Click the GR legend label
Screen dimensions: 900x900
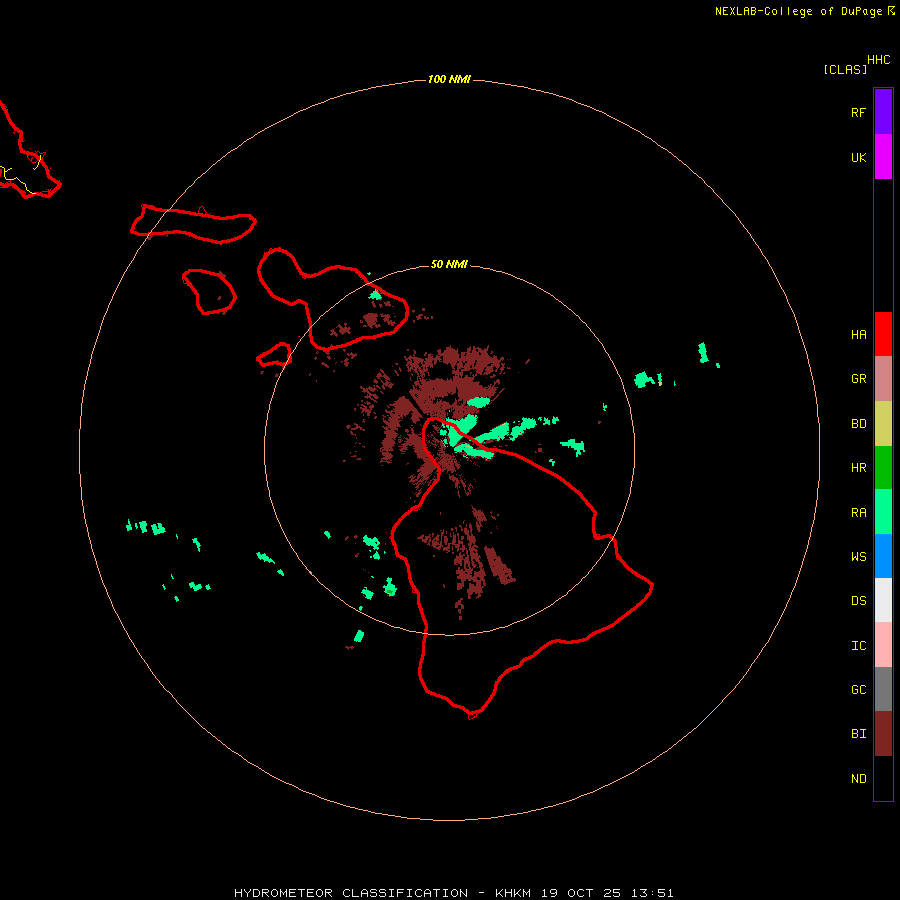858,379
